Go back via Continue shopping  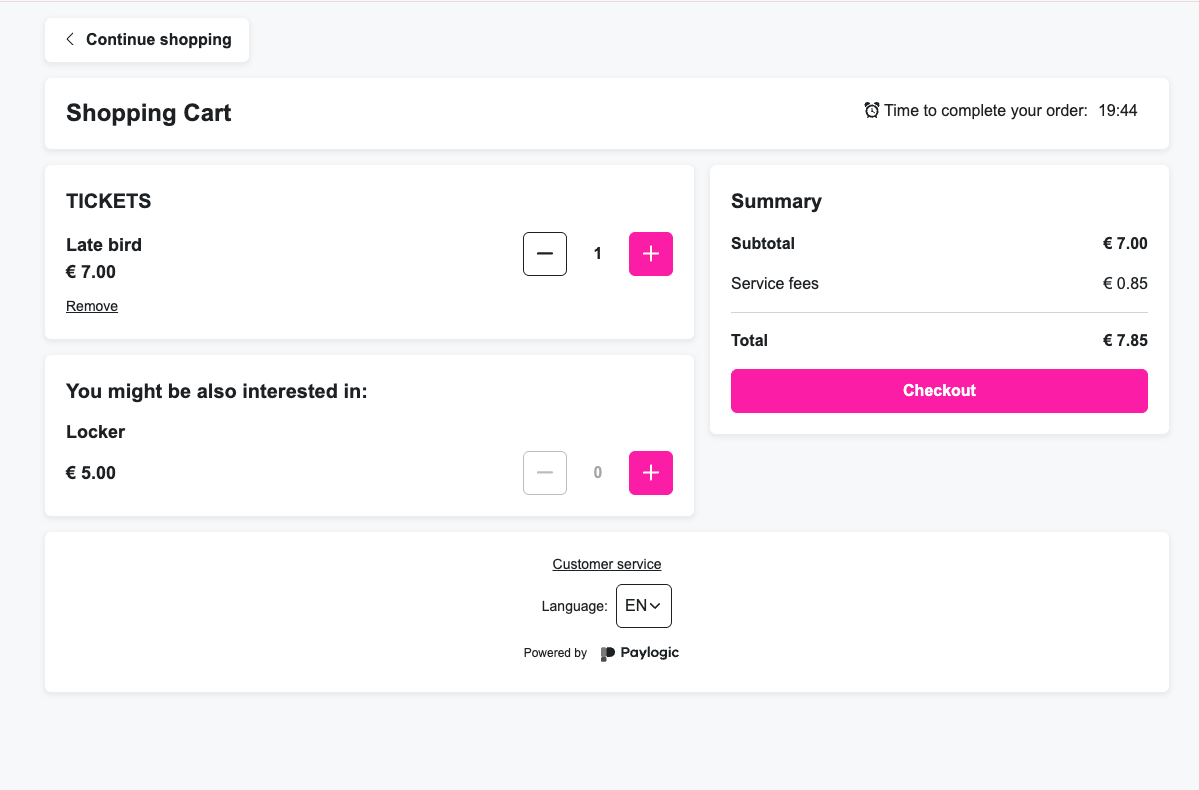point(158,40)
